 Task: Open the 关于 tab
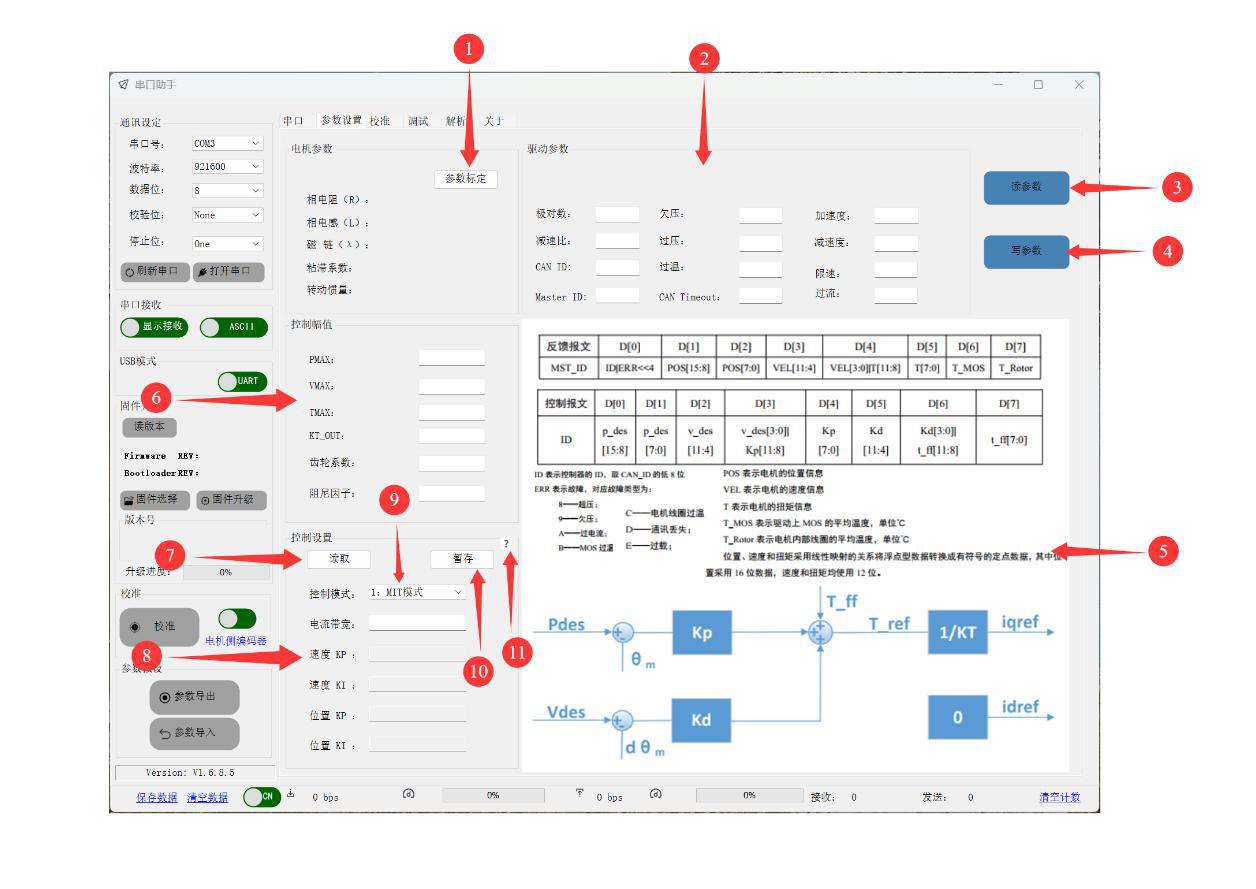tap(494, 121)
